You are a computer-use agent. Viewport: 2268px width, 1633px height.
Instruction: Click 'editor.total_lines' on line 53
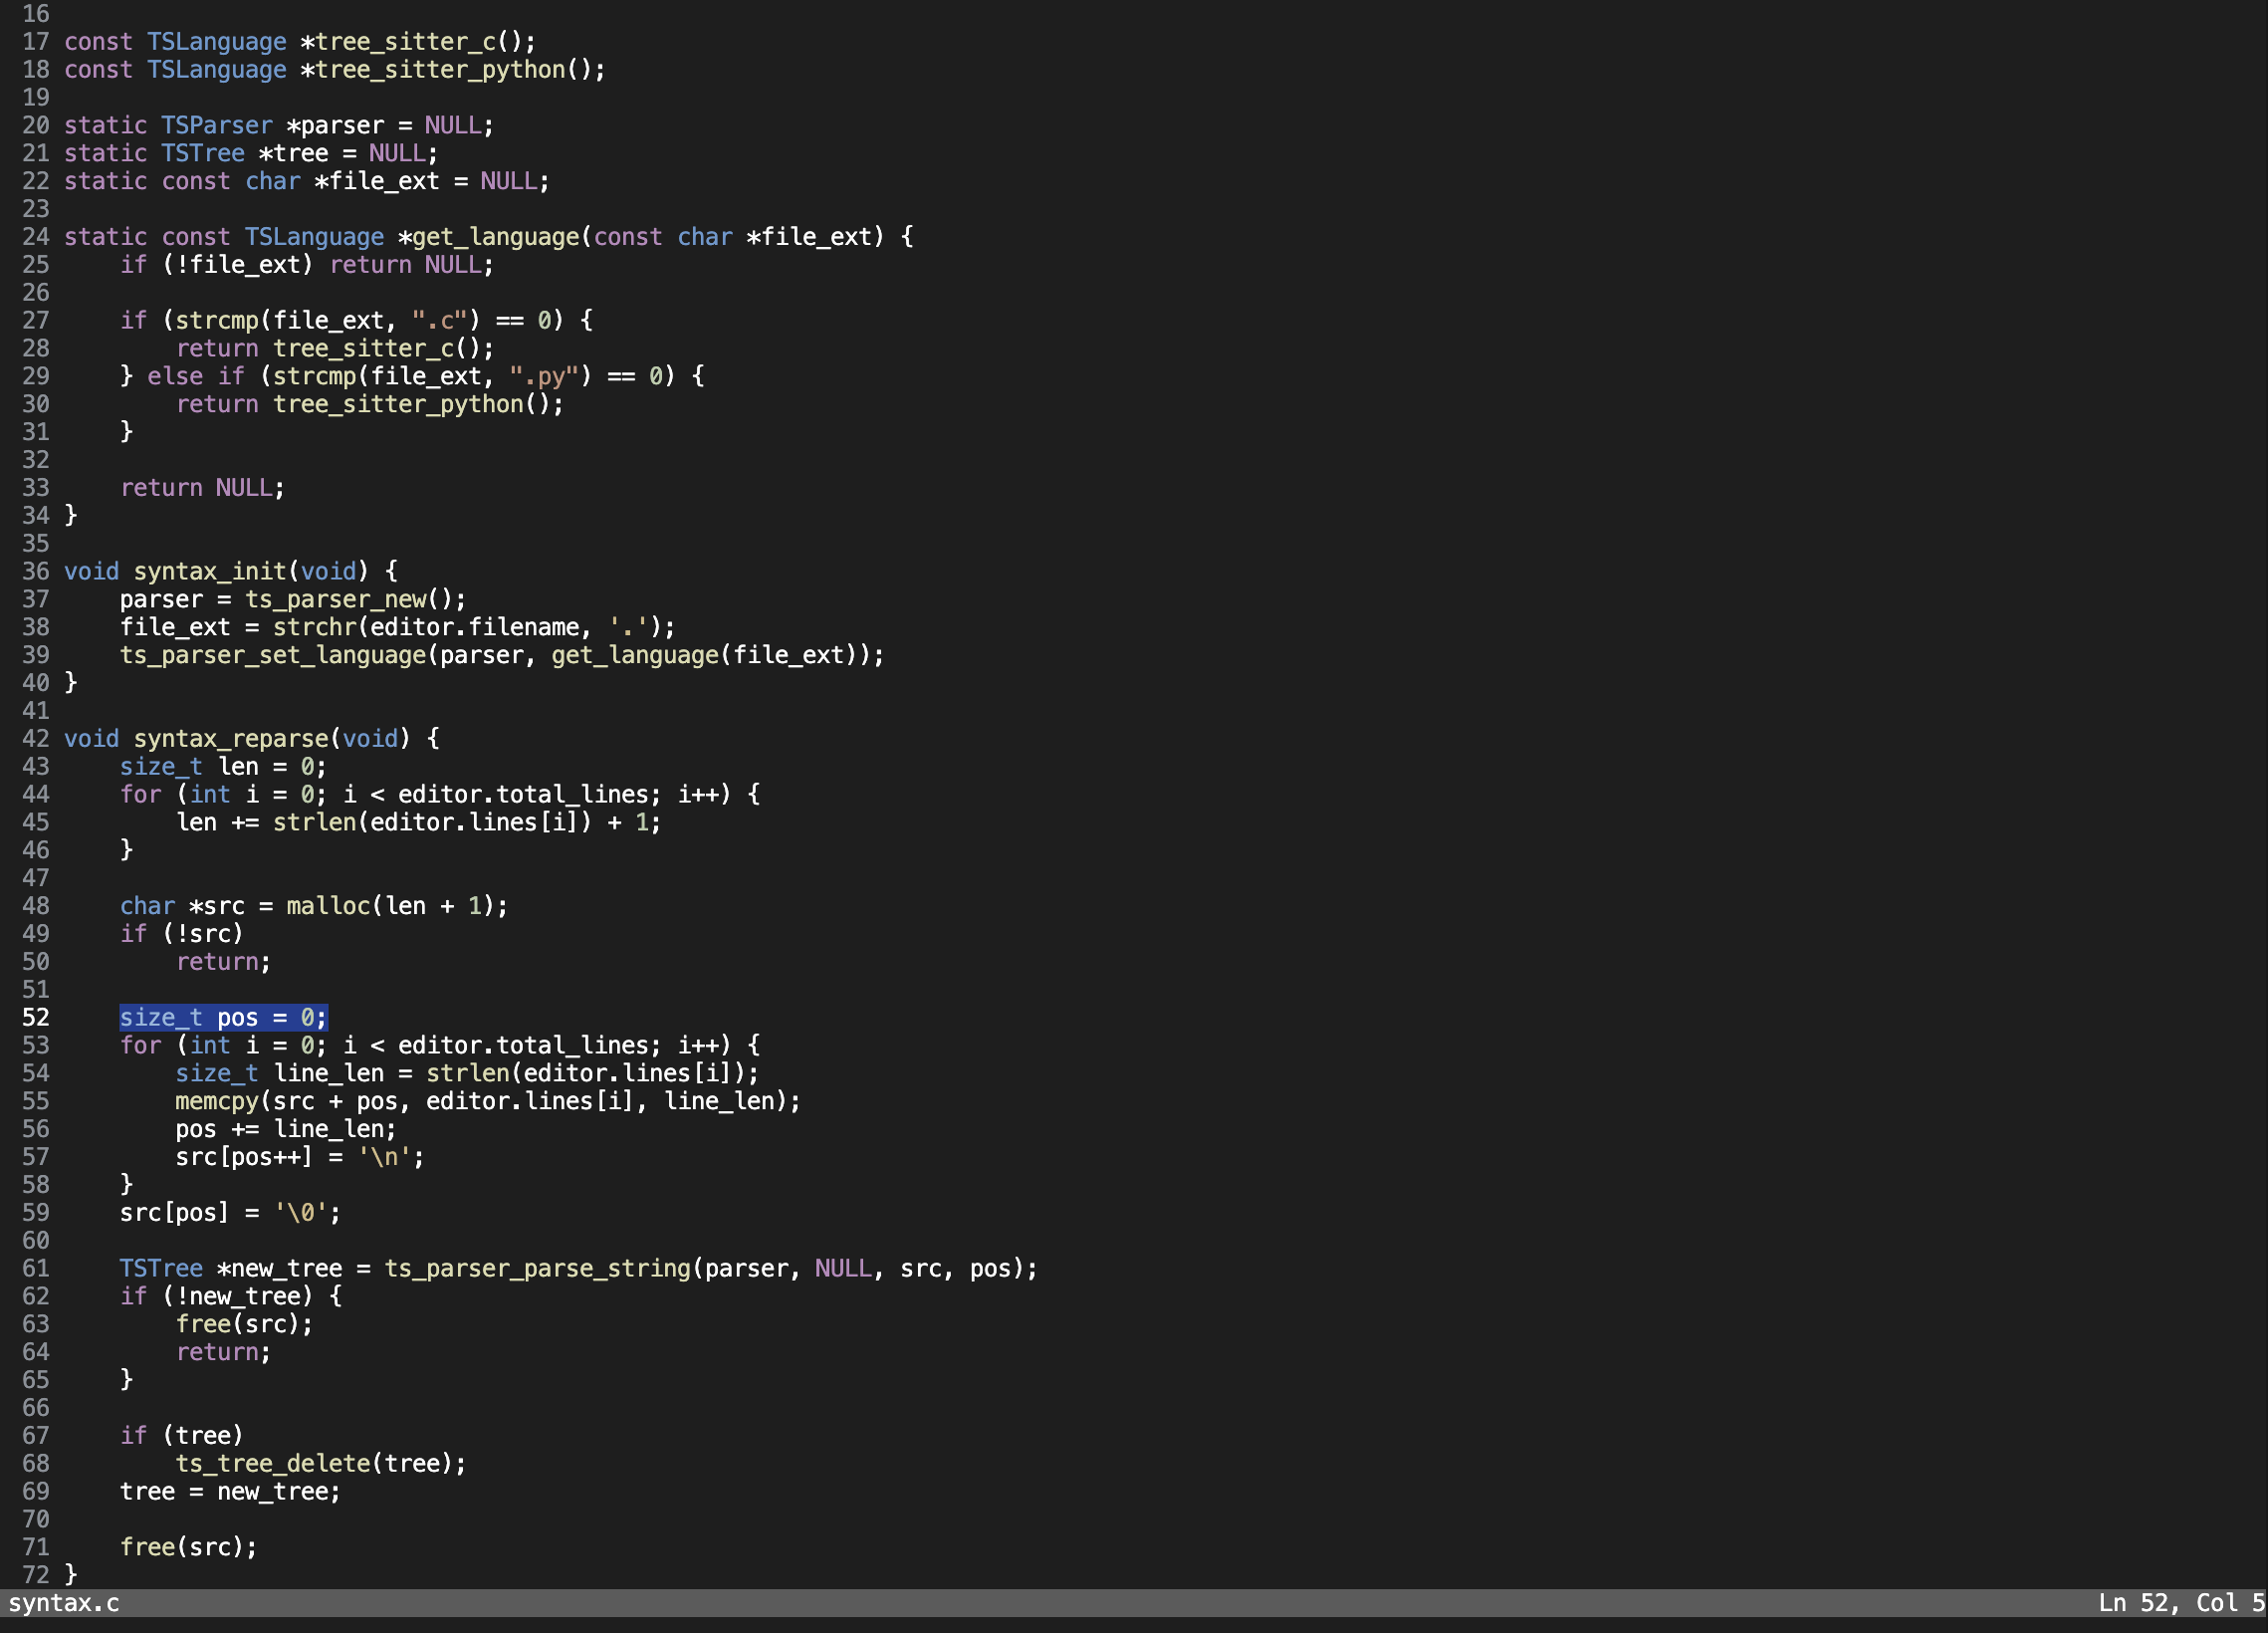pos(524,1045)
